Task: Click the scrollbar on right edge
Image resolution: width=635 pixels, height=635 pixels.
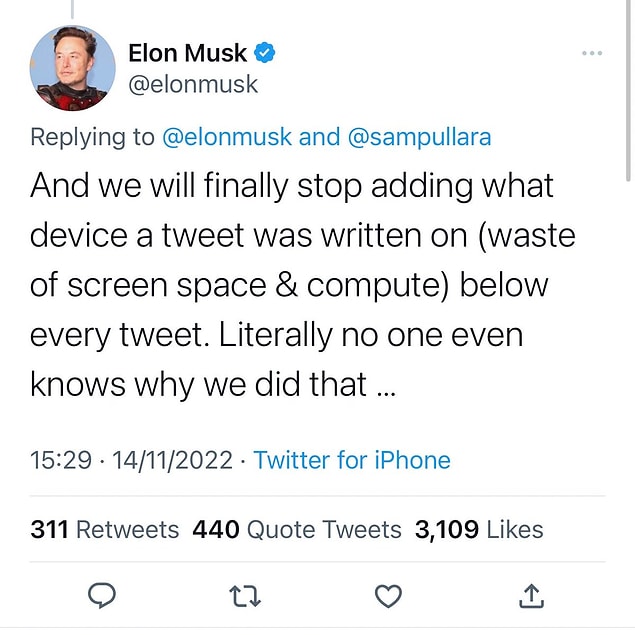Action: [x=629, y=80]
